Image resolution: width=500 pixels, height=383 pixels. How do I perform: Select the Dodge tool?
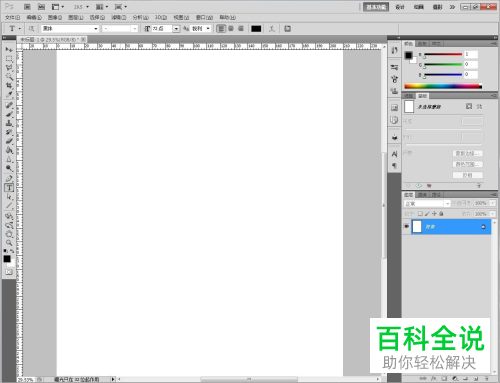click(9, 168)
